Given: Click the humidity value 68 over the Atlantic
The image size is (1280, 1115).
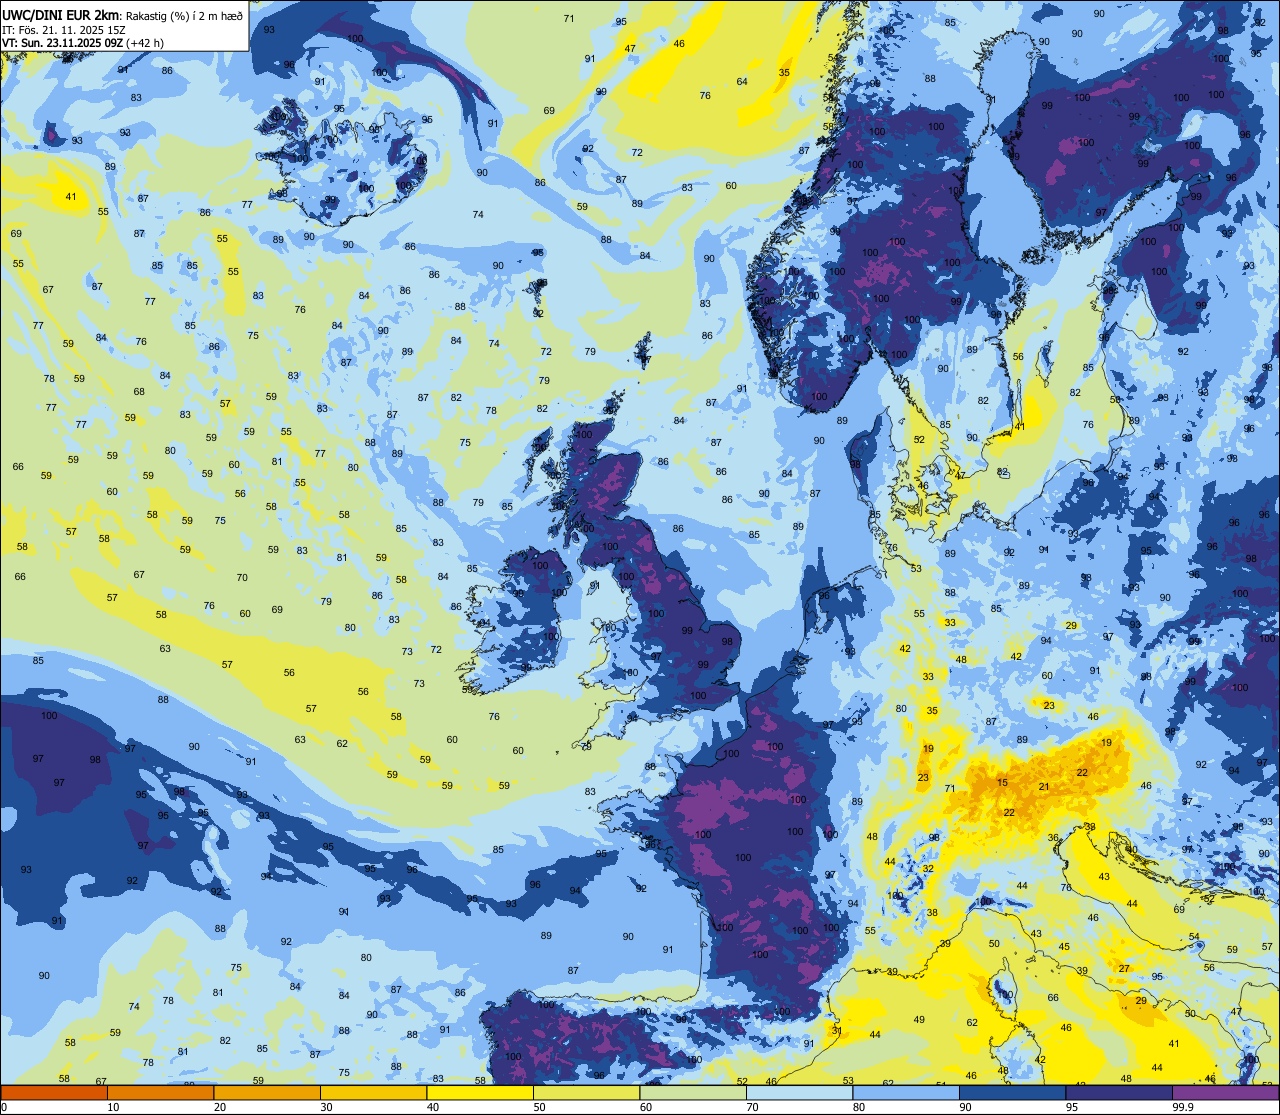Looking at the screenshot, I should pos(139,391).
